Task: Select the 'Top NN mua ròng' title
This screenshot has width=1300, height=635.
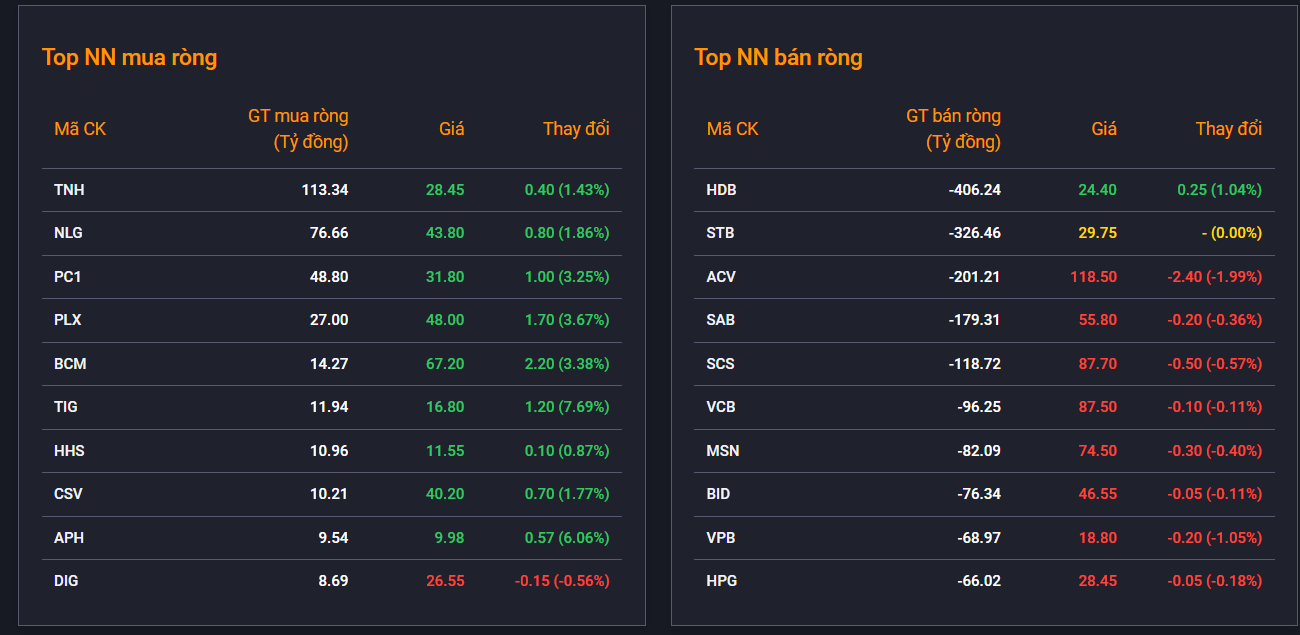Action: tap(129, 57)
